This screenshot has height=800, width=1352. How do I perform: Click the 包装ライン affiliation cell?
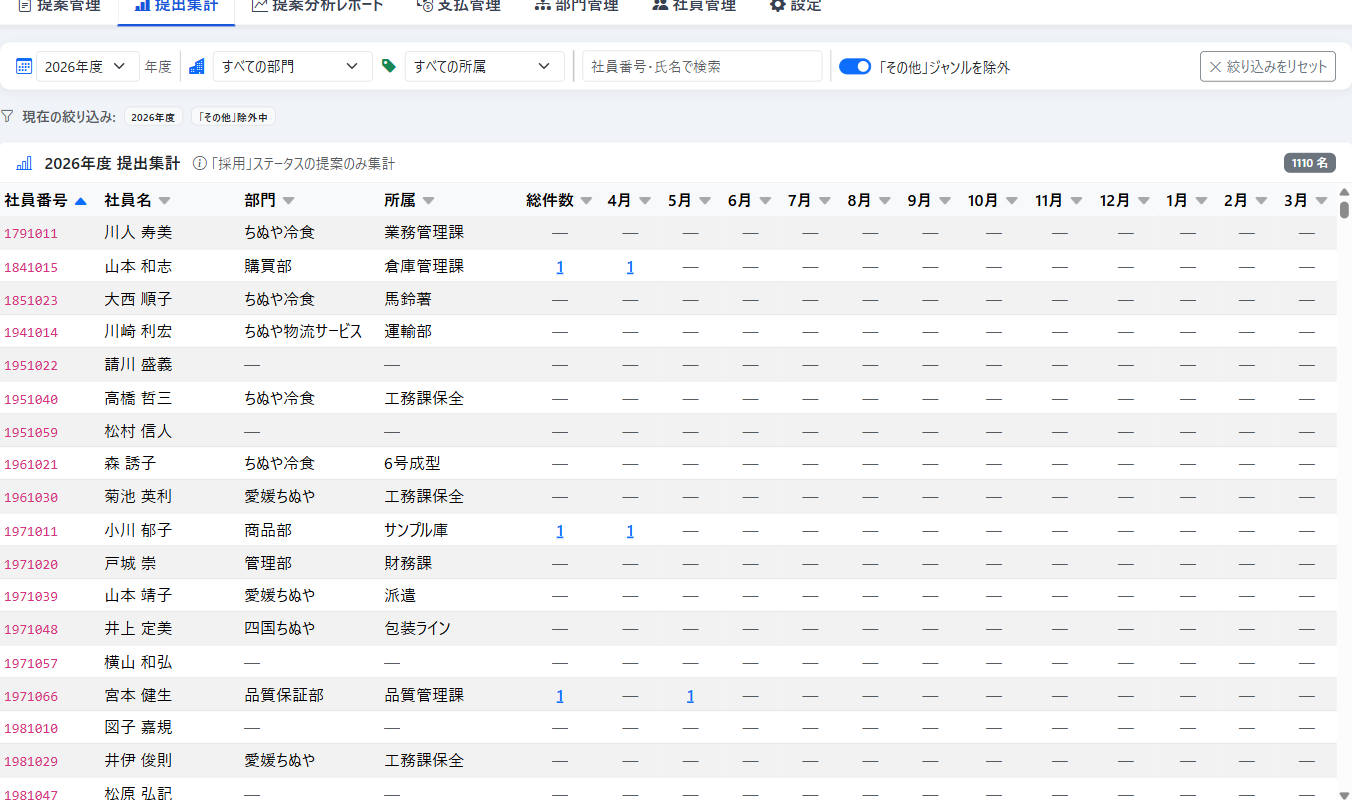417,629
